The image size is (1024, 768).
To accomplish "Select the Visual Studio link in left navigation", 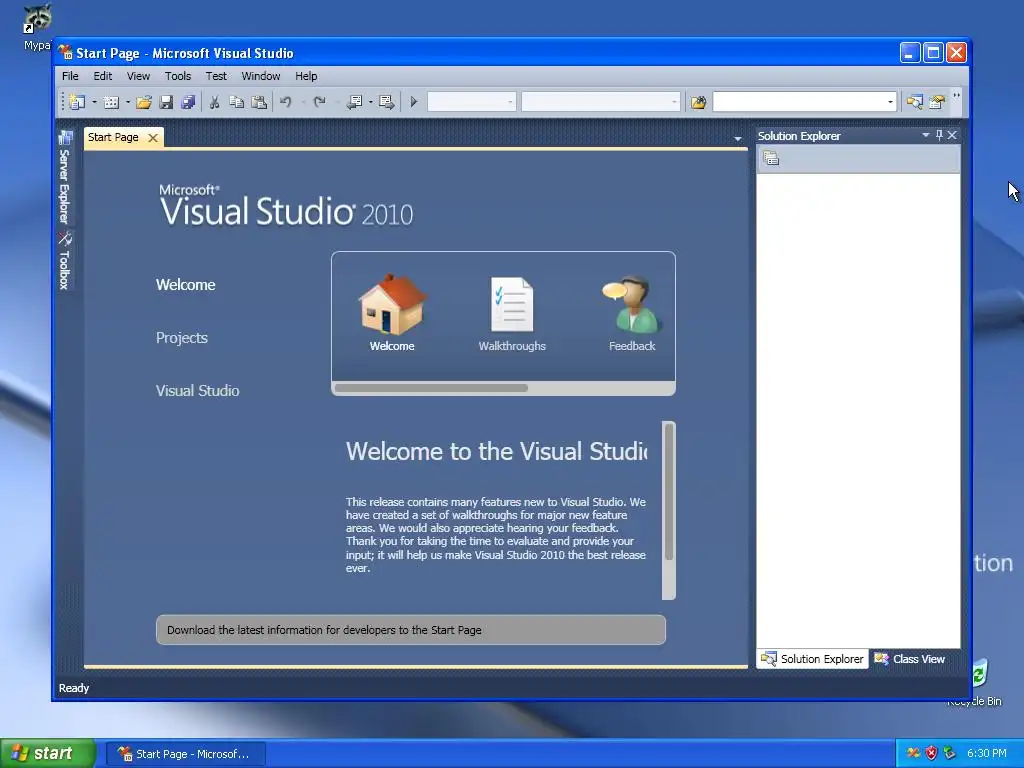I will pyautogui.click(x=197, y=391).
